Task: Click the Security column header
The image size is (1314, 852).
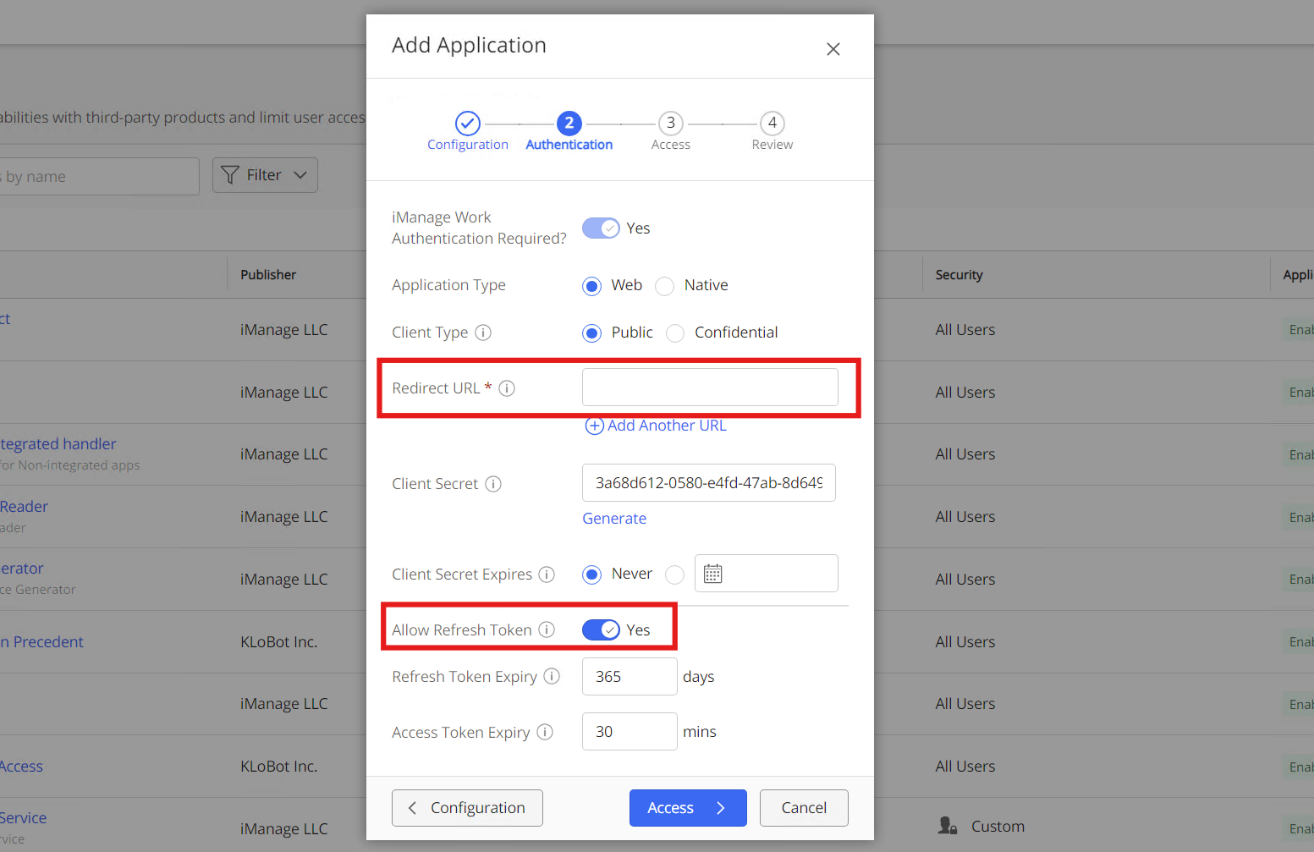Action: 959,275
